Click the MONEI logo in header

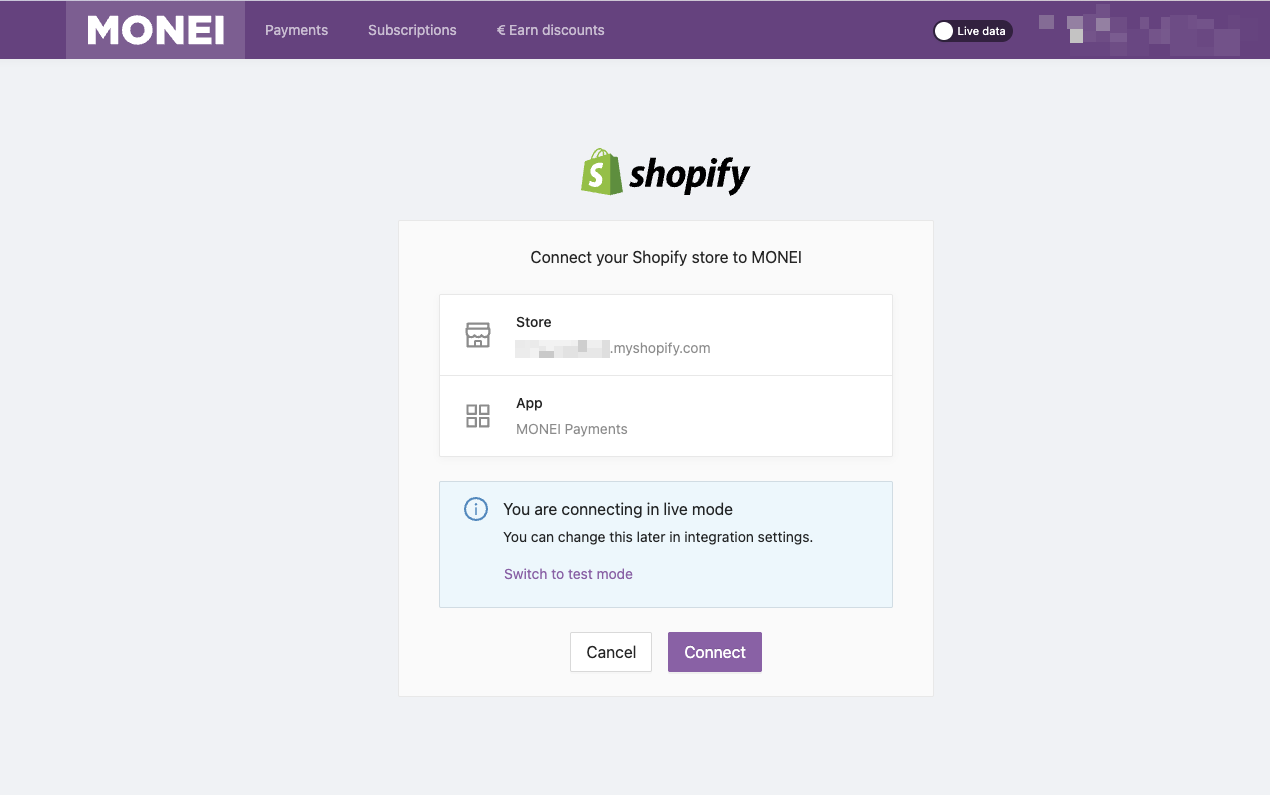coord(155,30)
